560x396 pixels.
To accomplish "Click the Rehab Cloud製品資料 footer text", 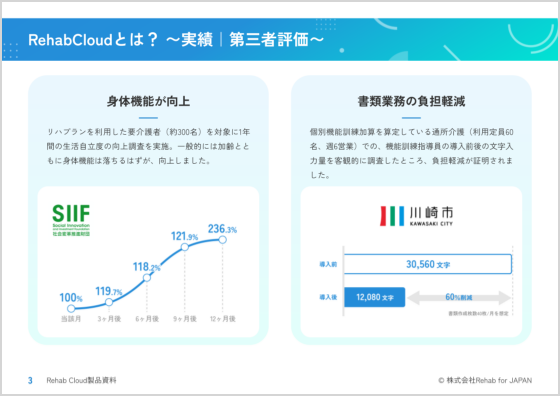I will tap(81, 381).
